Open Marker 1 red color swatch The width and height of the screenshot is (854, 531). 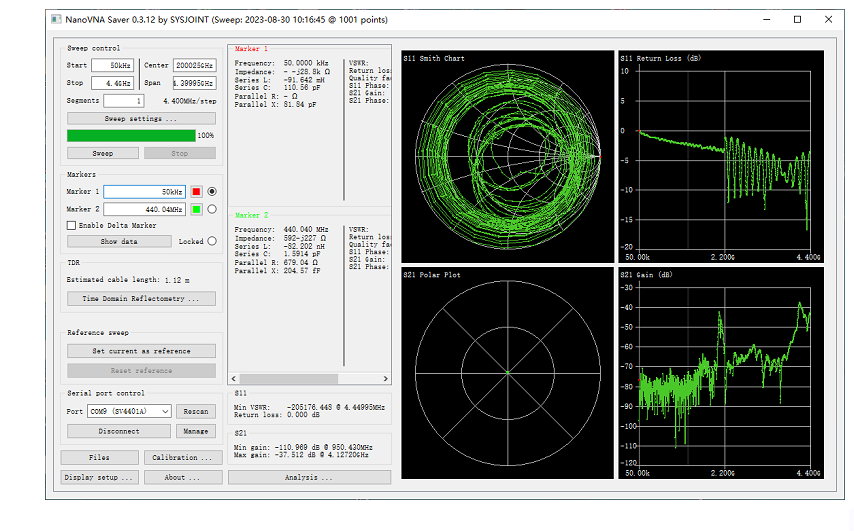tap(196, 192)
